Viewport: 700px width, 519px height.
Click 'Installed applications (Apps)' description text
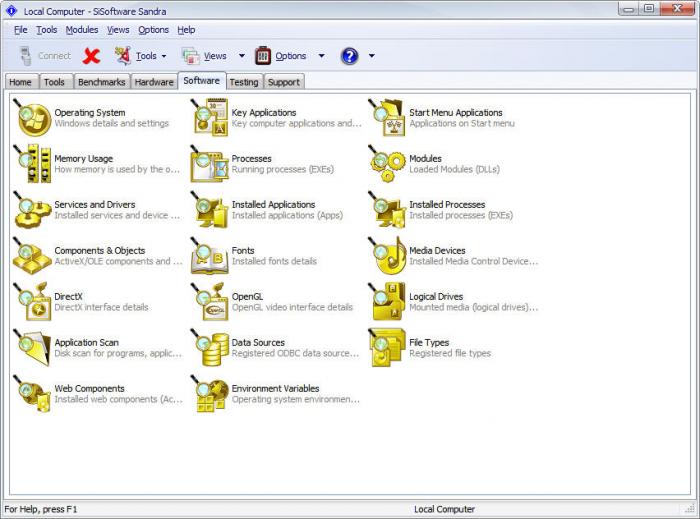click(x=287, y=216)
